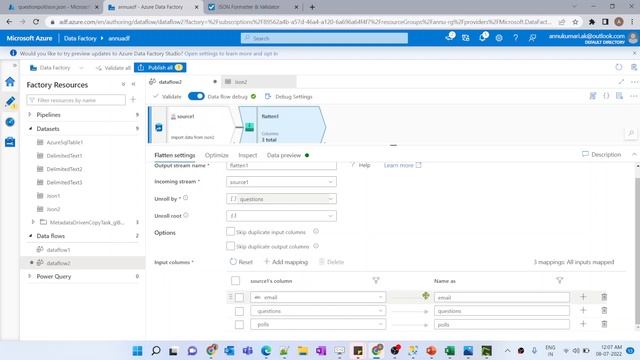Click the Reset mapping button

click(241, 262)
